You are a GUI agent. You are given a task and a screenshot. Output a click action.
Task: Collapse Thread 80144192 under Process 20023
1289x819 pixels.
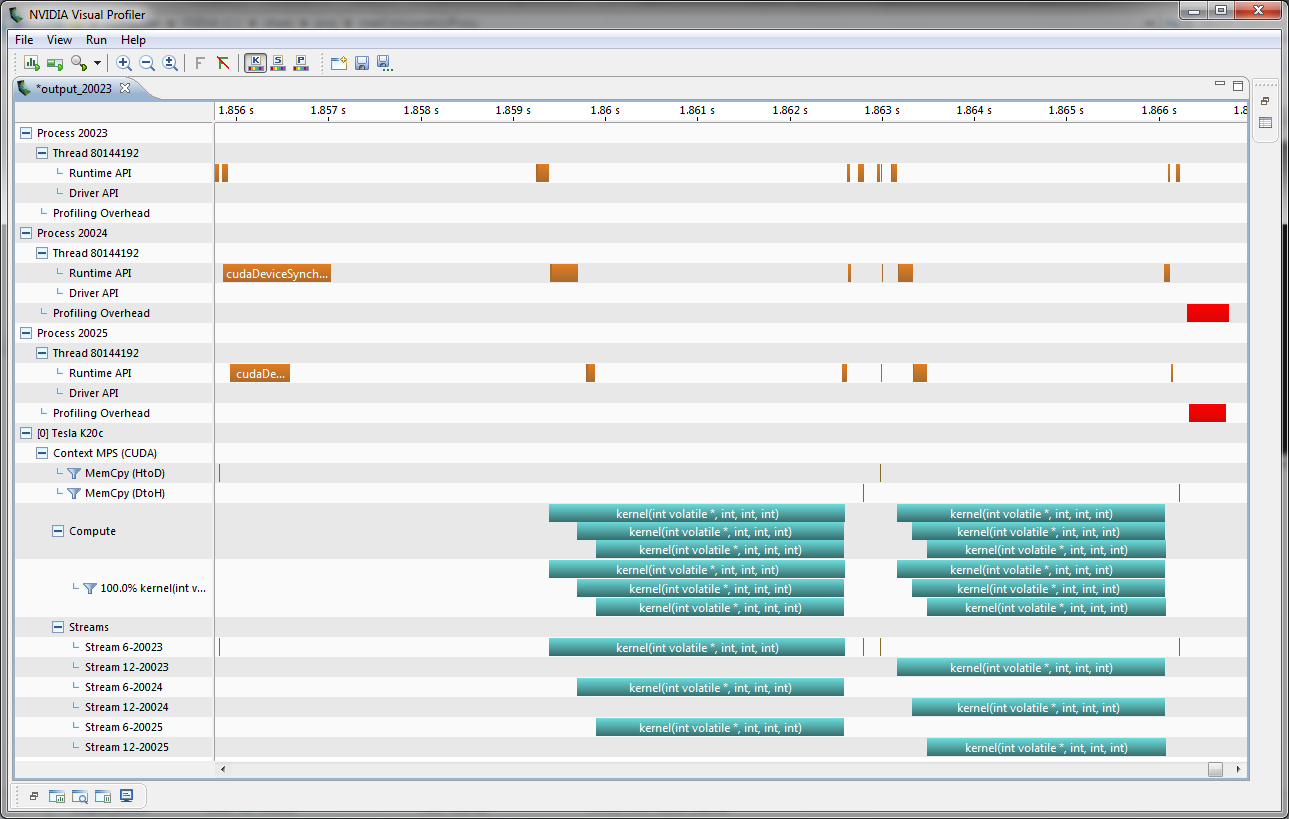[x=42, y=153]
